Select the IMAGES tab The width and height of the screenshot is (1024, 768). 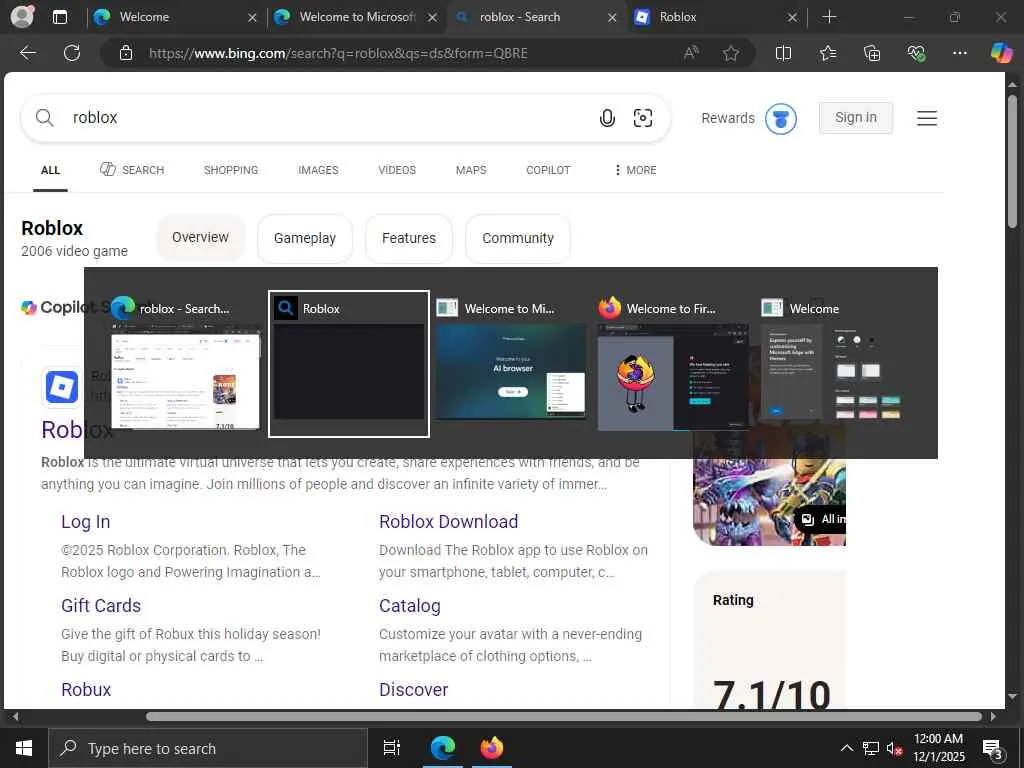(x=318, y=170)
